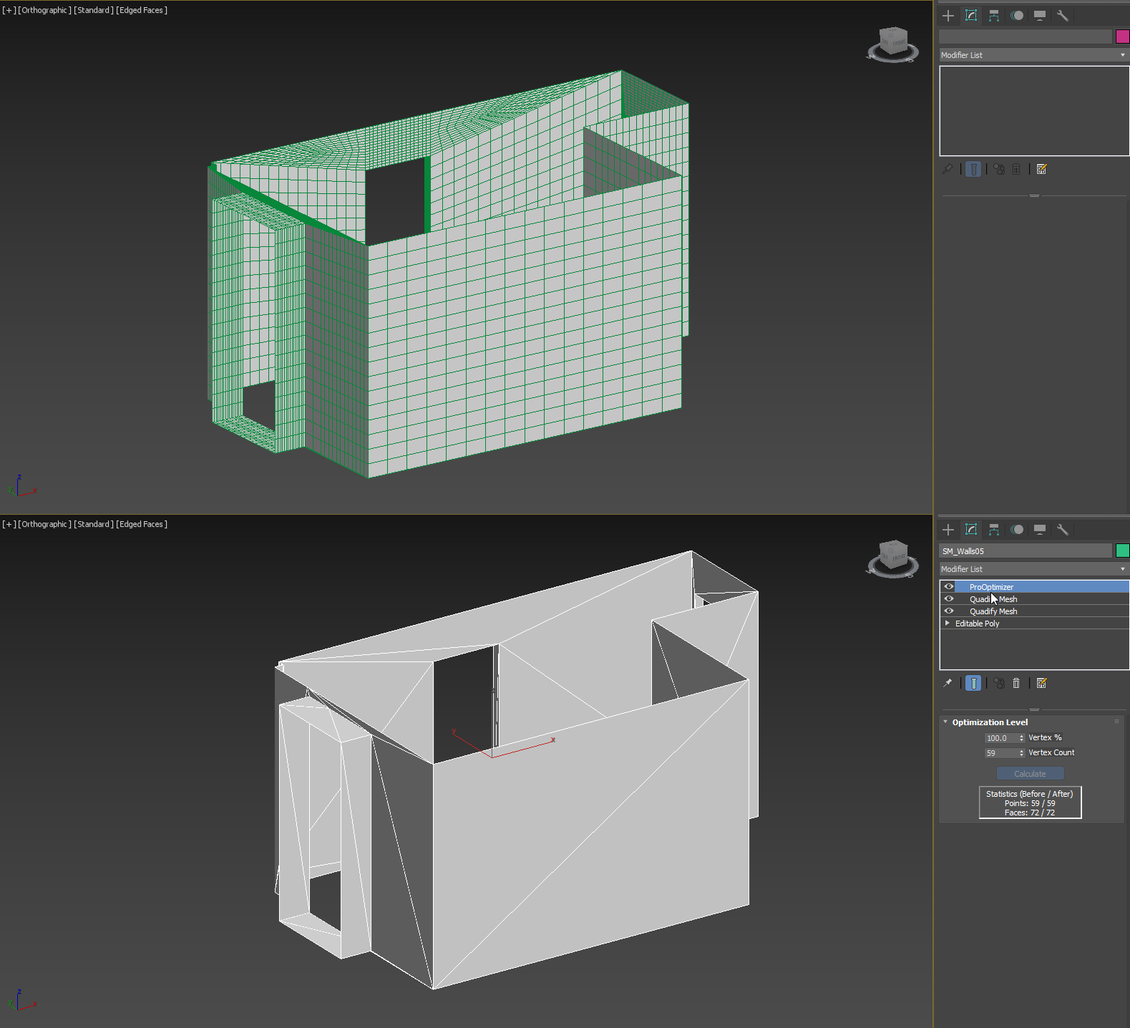Open the green object color swatch beside SM_Walls05

point(1122,550)
